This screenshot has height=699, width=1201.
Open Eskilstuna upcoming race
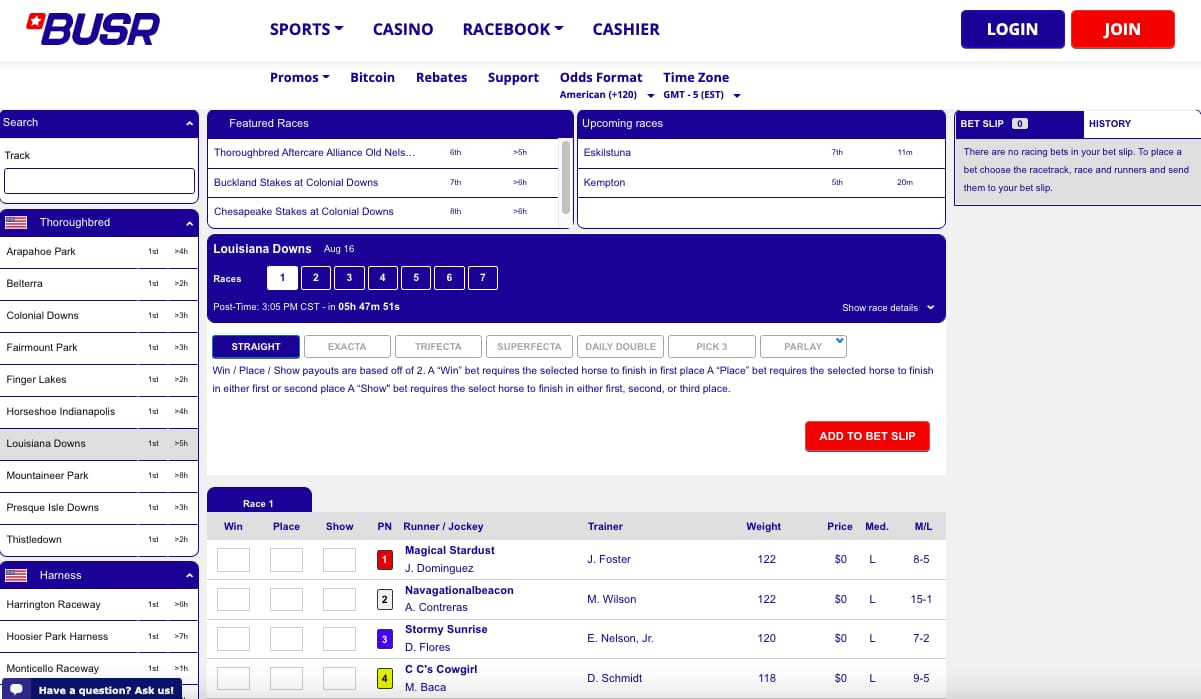pyautogui.click(x=761, y=153)
